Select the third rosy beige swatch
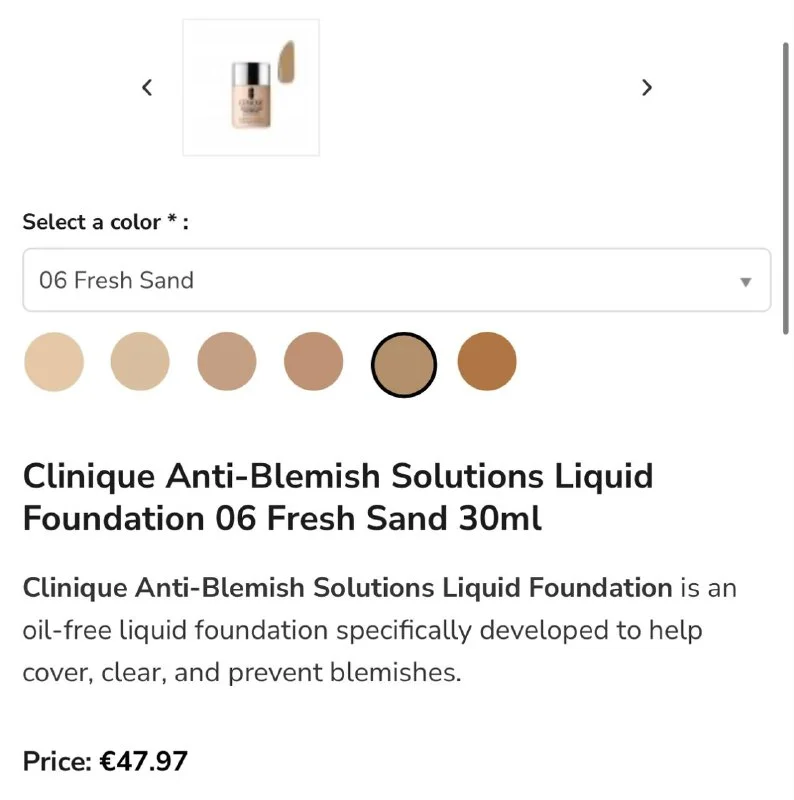This screenshot has width=794, height=800. point(227,361)
